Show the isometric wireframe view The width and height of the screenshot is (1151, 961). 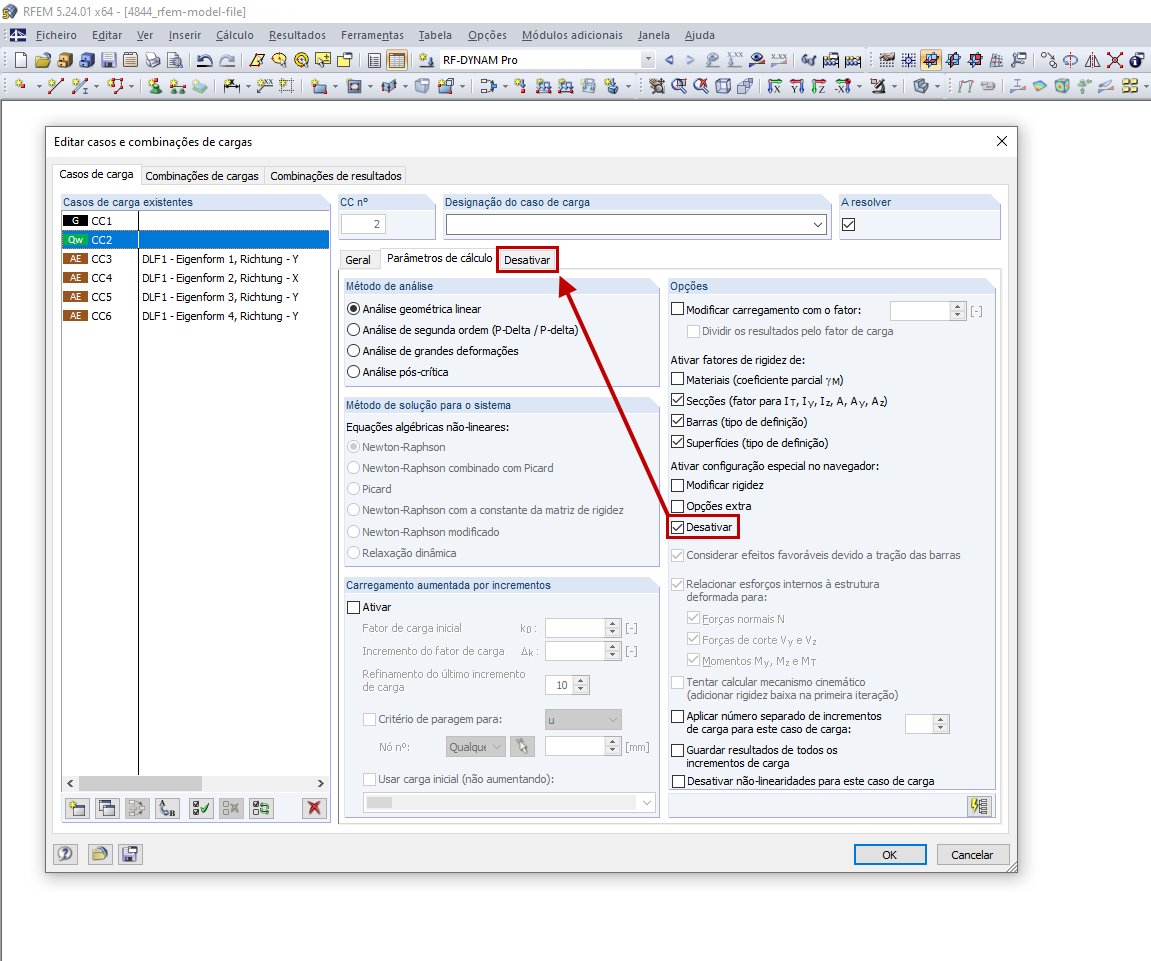[723, 87]
